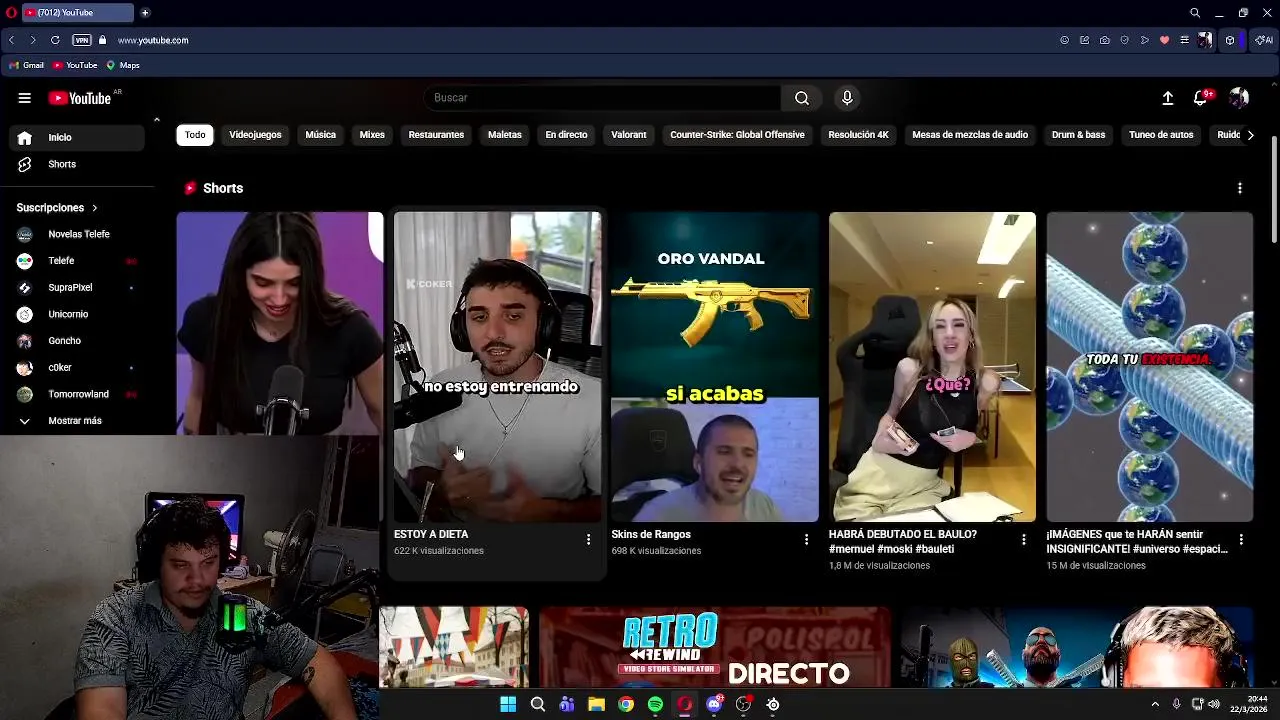Focus the Buscar search field
This screenshot has height=720, width=1280.
coord(603,98)
